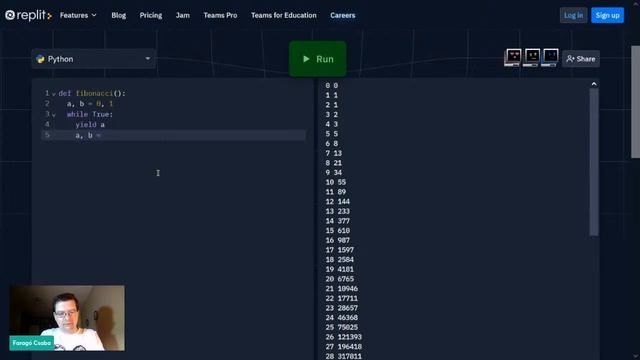The image size is (640, 360).
Task: Click the Python logo icon
Action: [40, 59]
